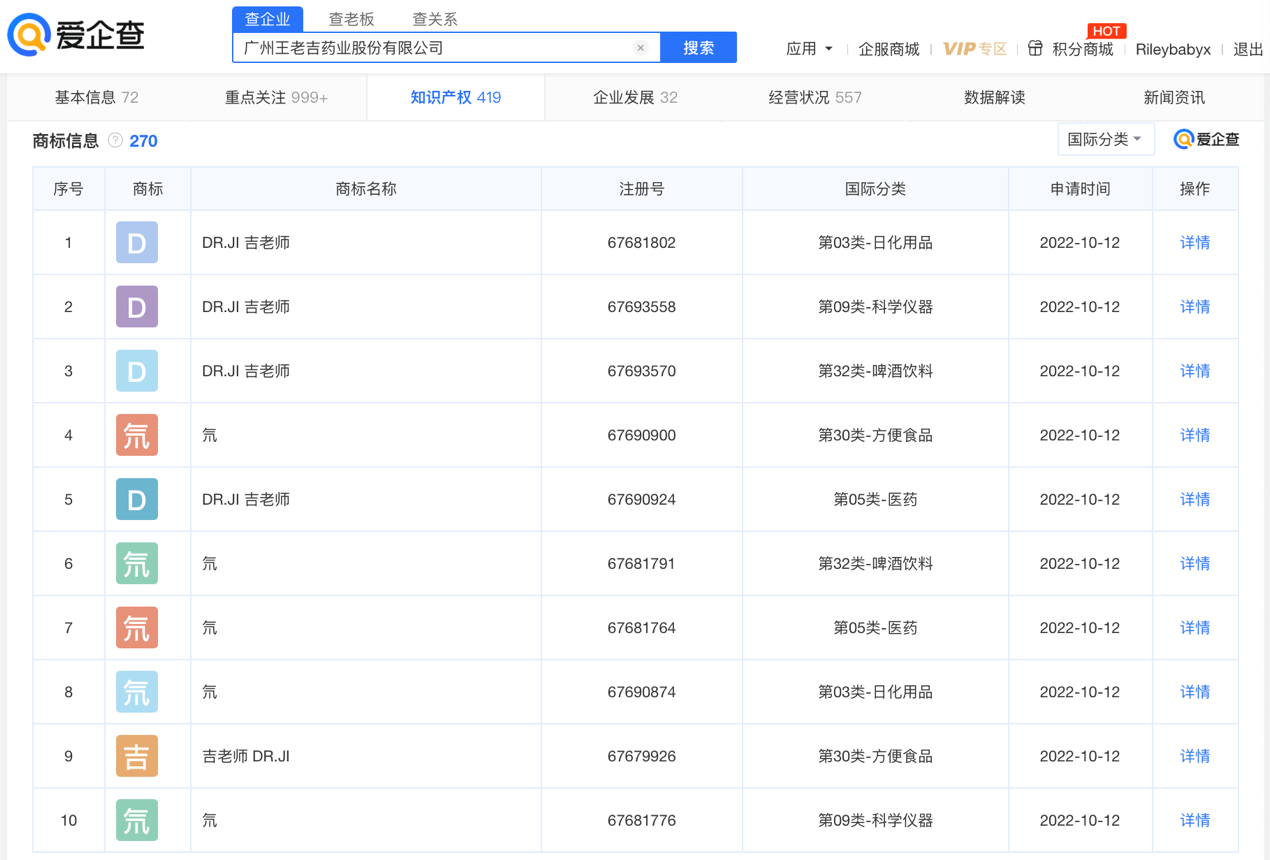Open trademark thumbnail in row 7
This screenshot has width=1270, height=860.
click(137, 628)
